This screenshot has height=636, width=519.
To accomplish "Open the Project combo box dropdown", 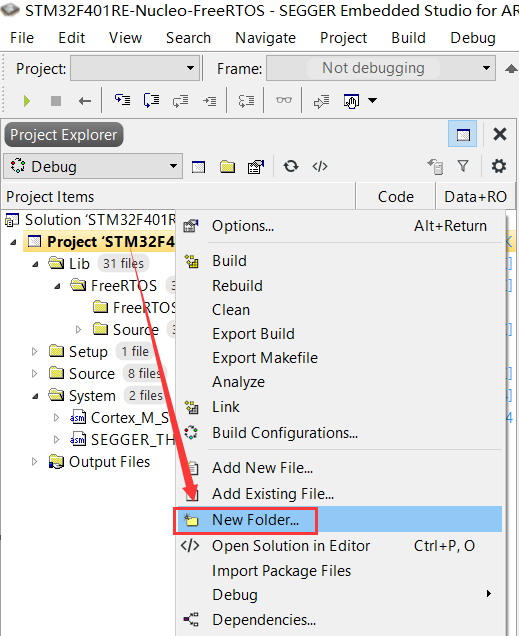I will point(135,68).
